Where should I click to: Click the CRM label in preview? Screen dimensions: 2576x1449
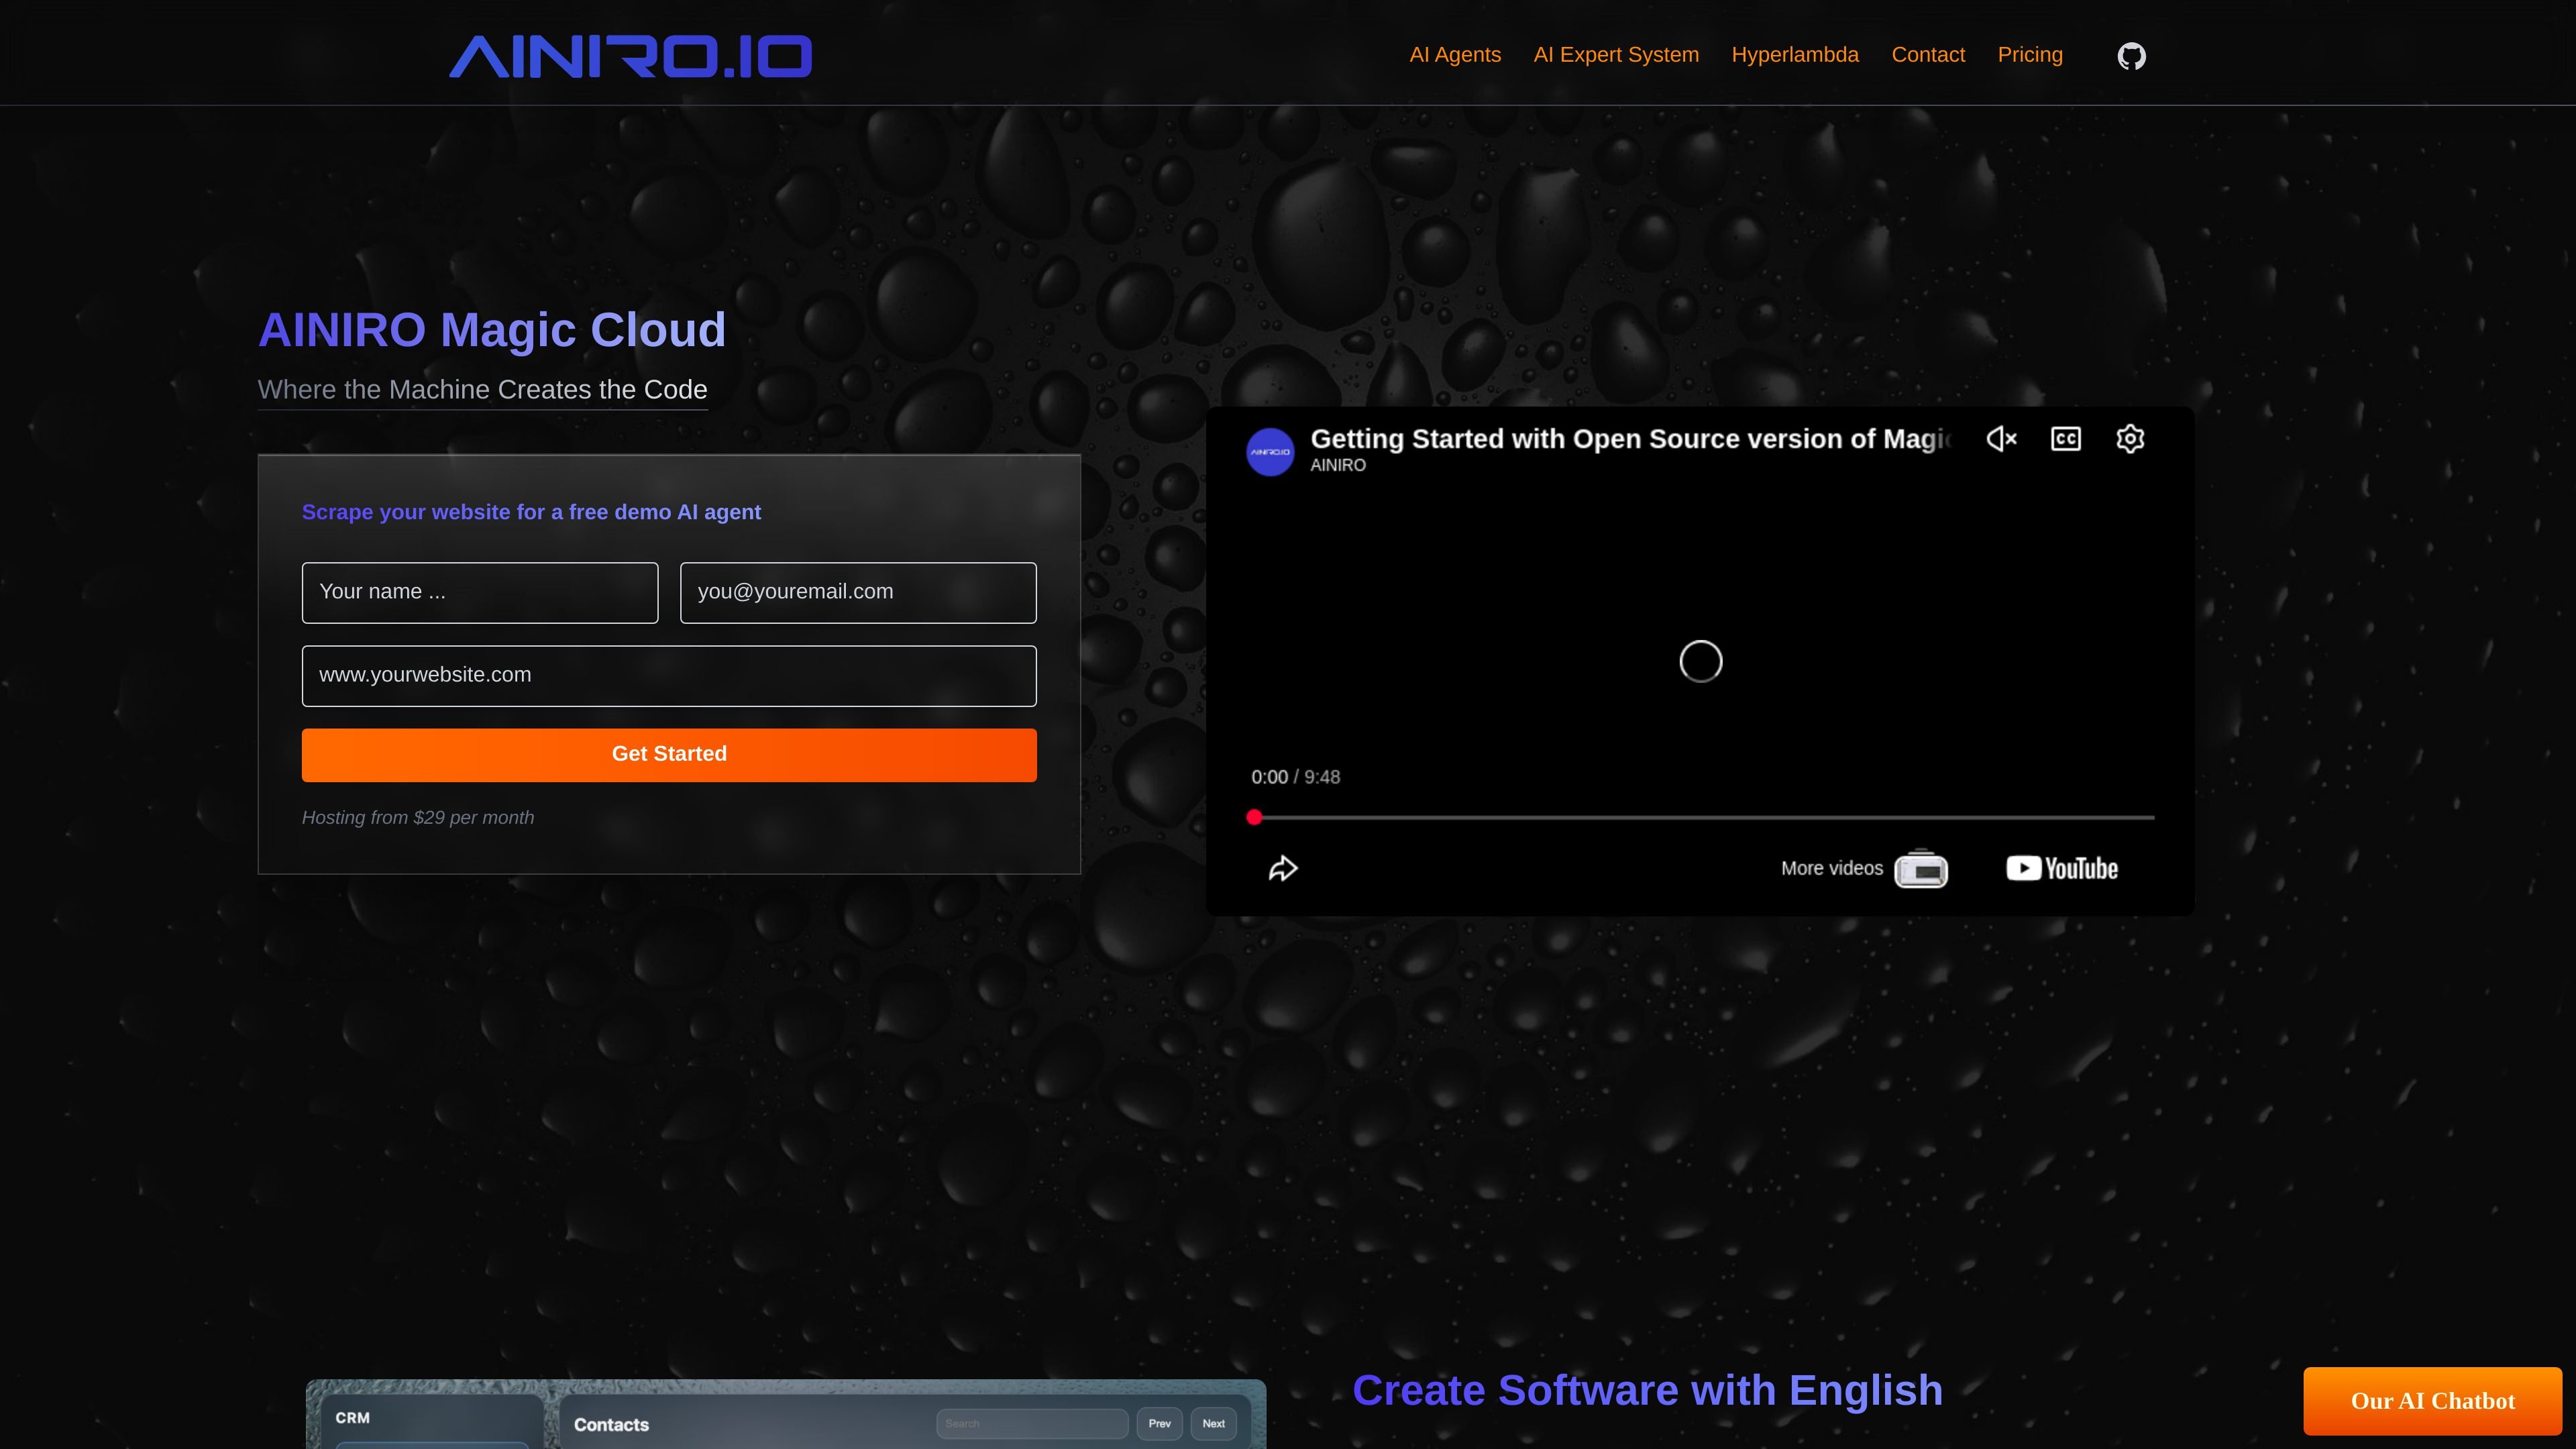(352, 1418)
